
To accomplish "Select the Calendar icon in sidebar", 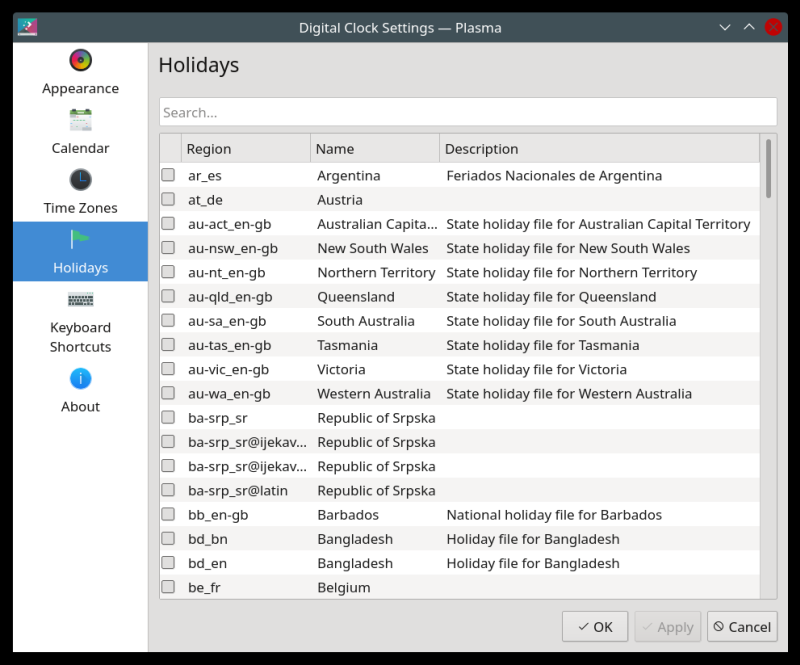I will [80, 121].
